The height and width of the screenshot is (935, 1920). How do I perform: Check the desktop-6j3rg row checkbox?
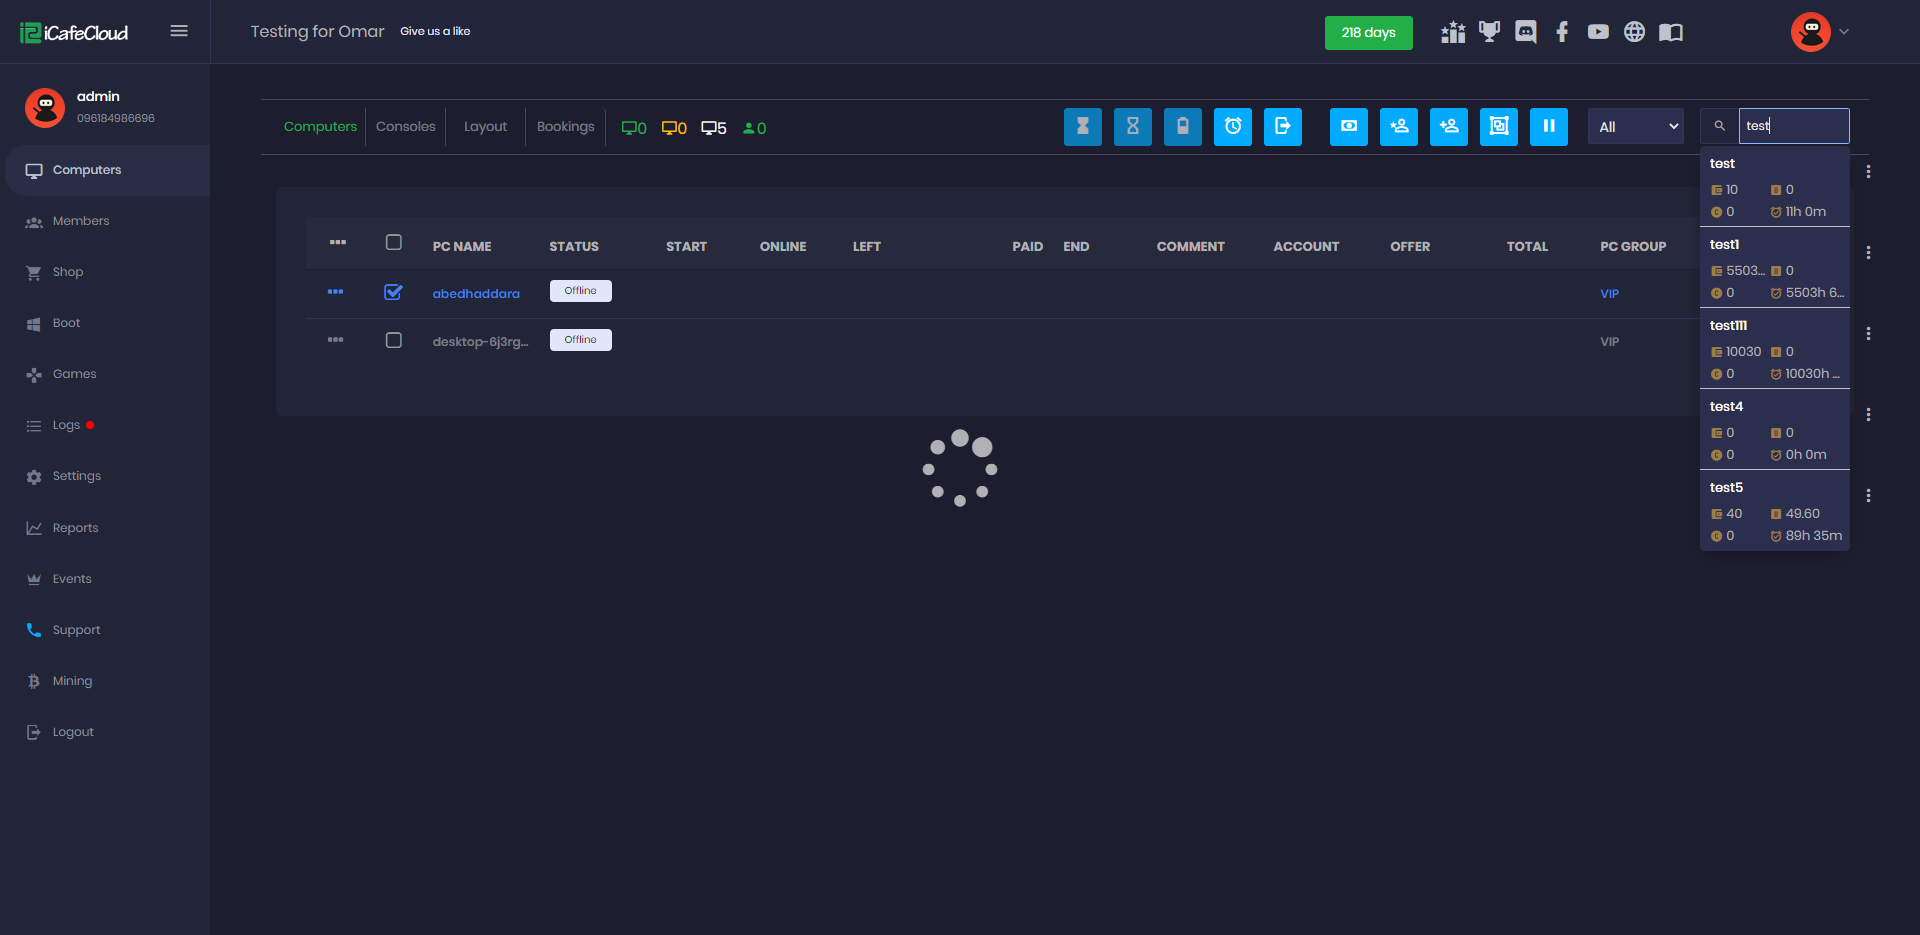[393, 340]
